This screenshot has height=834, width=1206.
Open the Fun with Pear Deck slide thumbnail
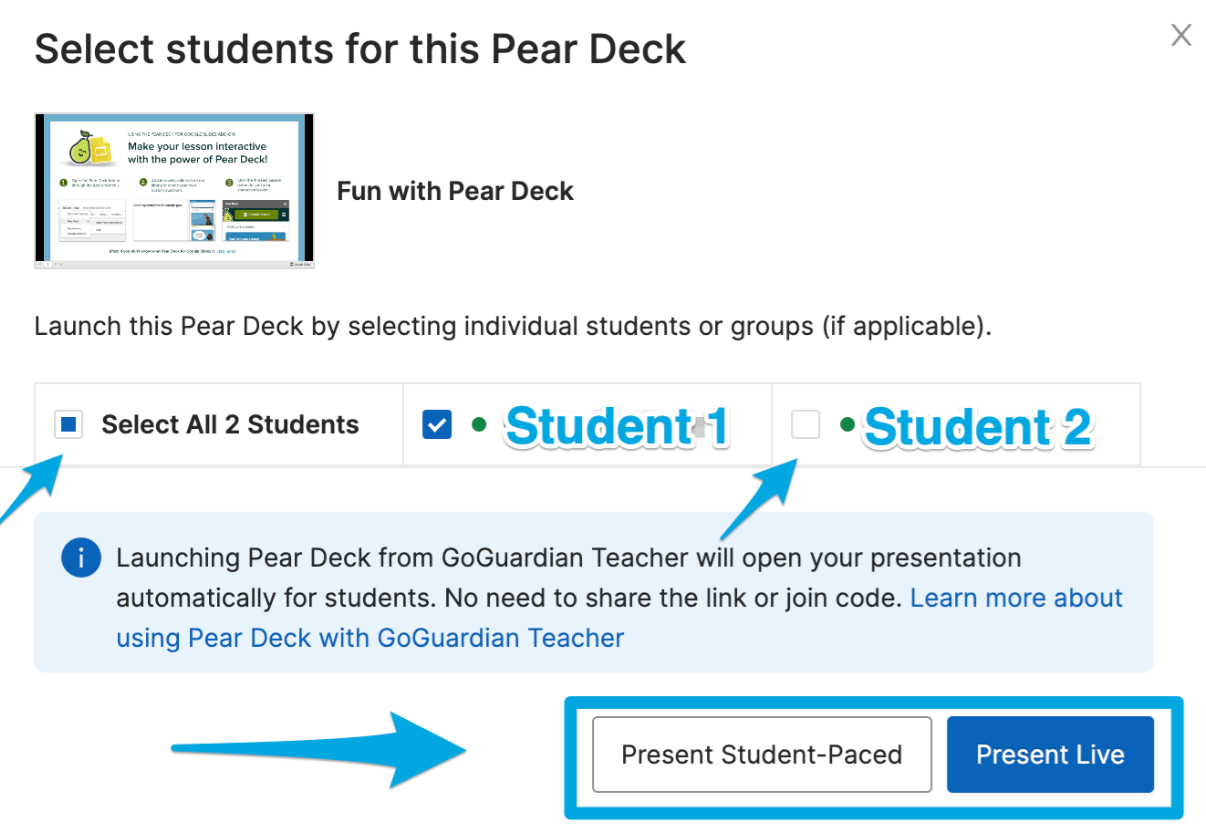pyautogui.click(x=174, y=191)
